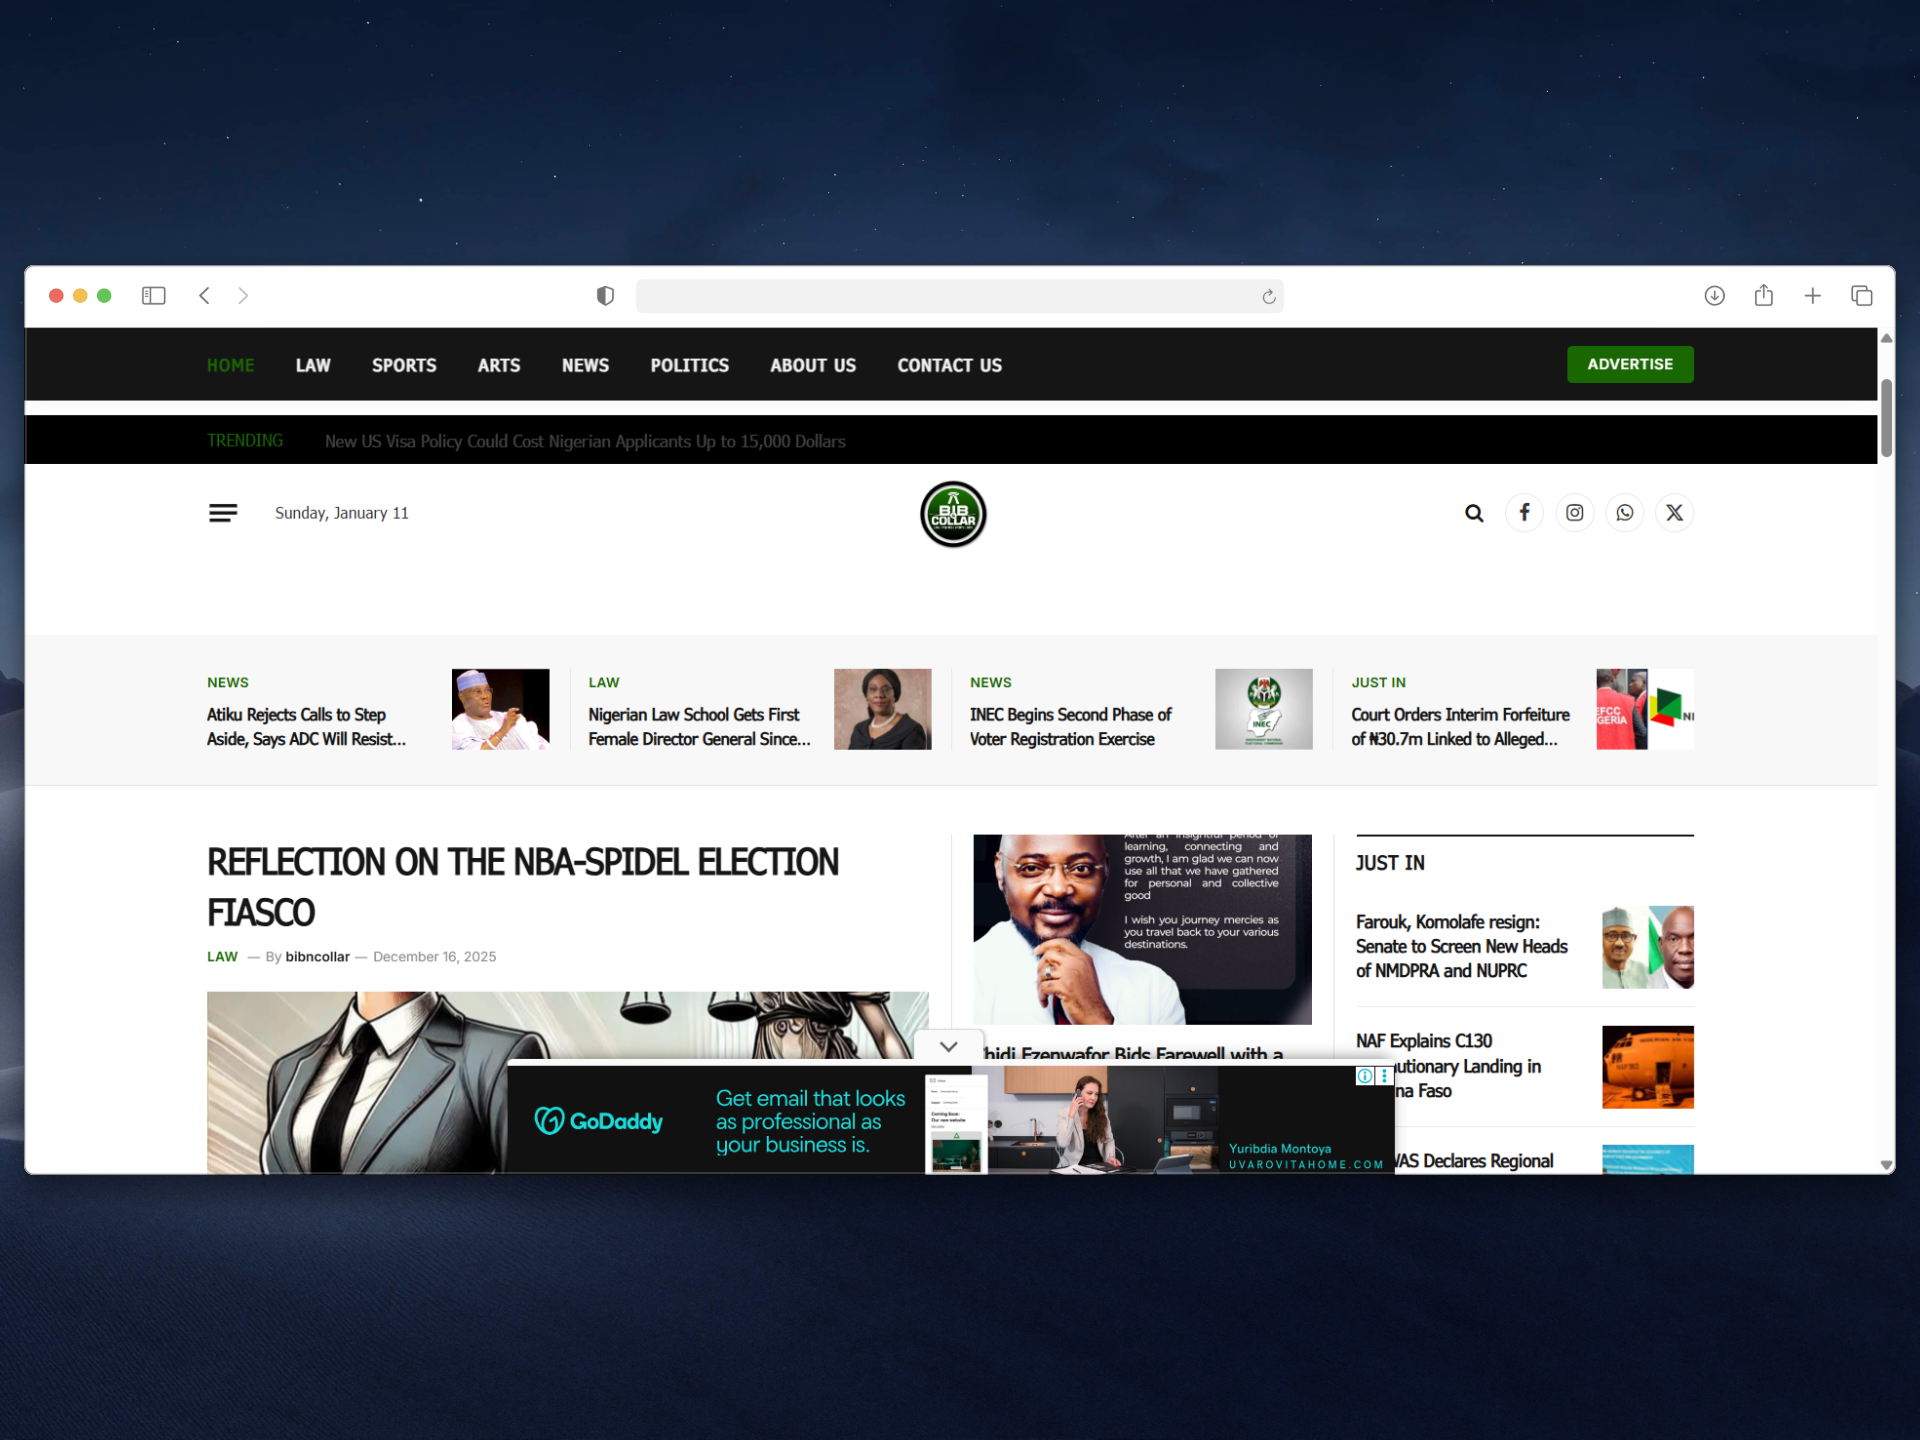
Task: Click the JUST IN label above forfeiture story
Action: pos(1378,682)
